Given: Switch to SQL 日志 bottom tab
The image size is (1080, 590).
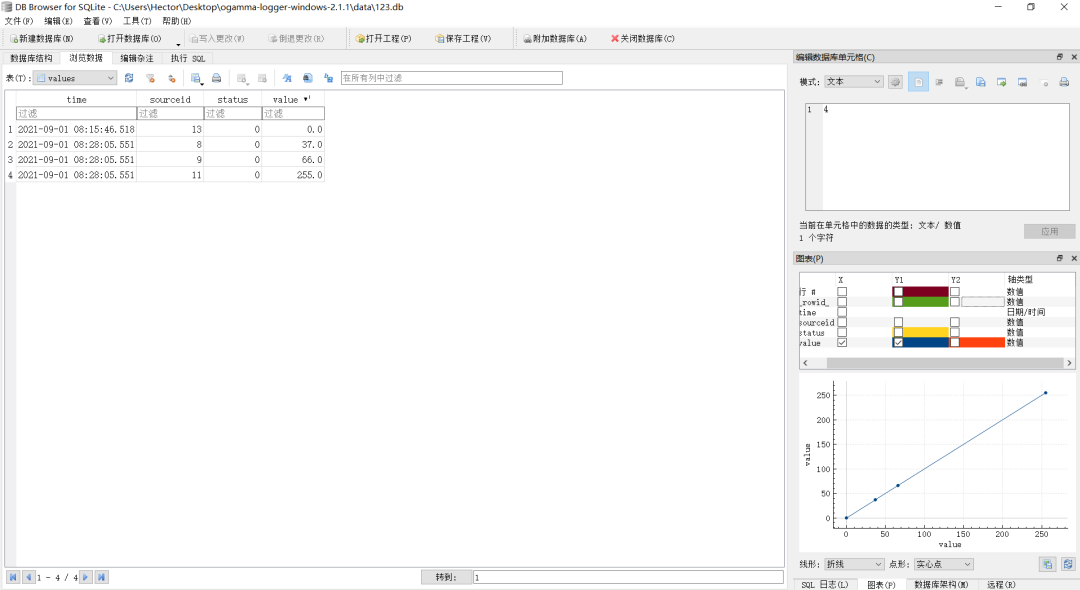Looking at the screenshot, I should [x=824, y=584].
